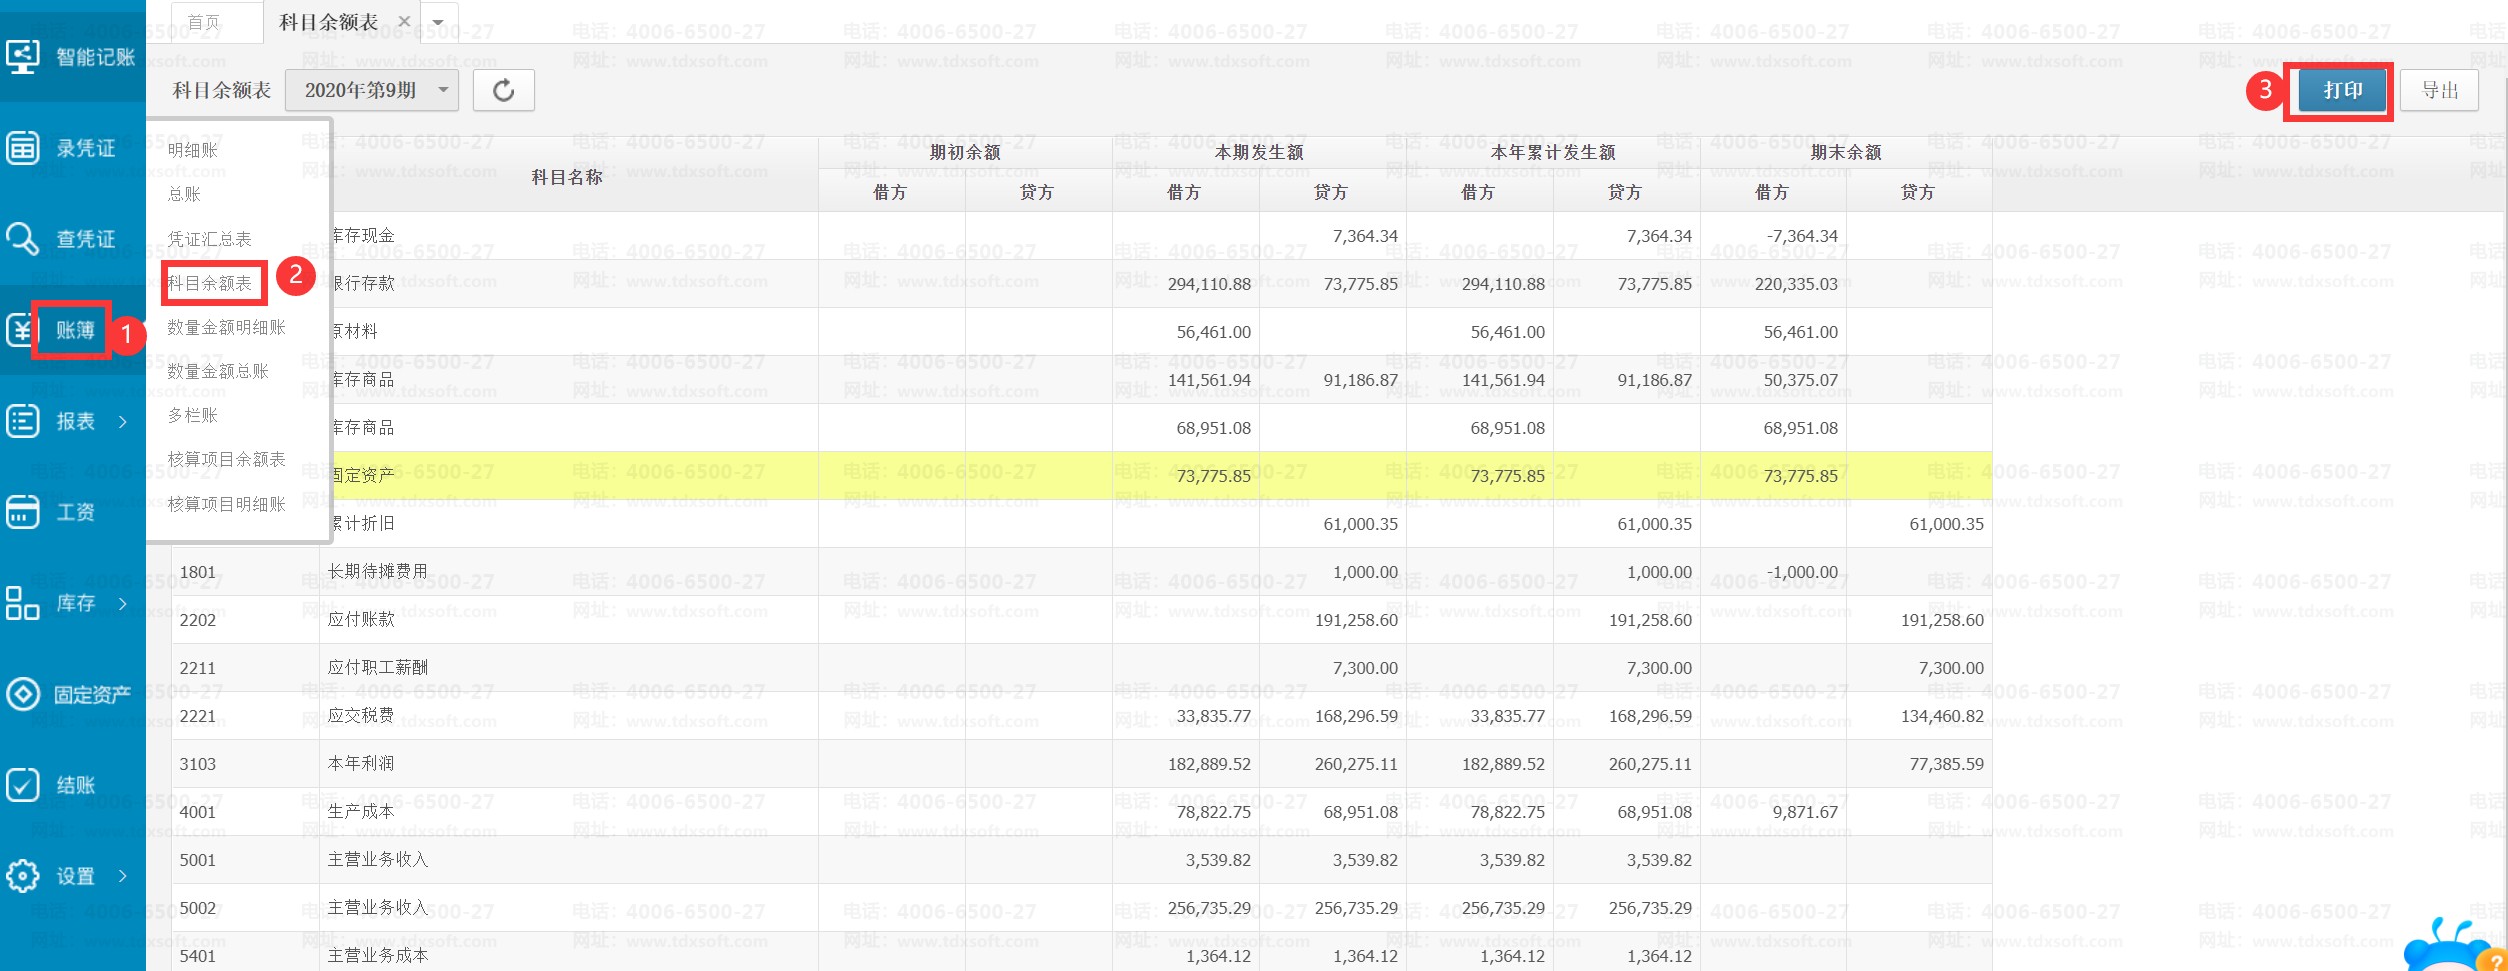Open the 结账 checkmark icon

[x=23, y=785]
